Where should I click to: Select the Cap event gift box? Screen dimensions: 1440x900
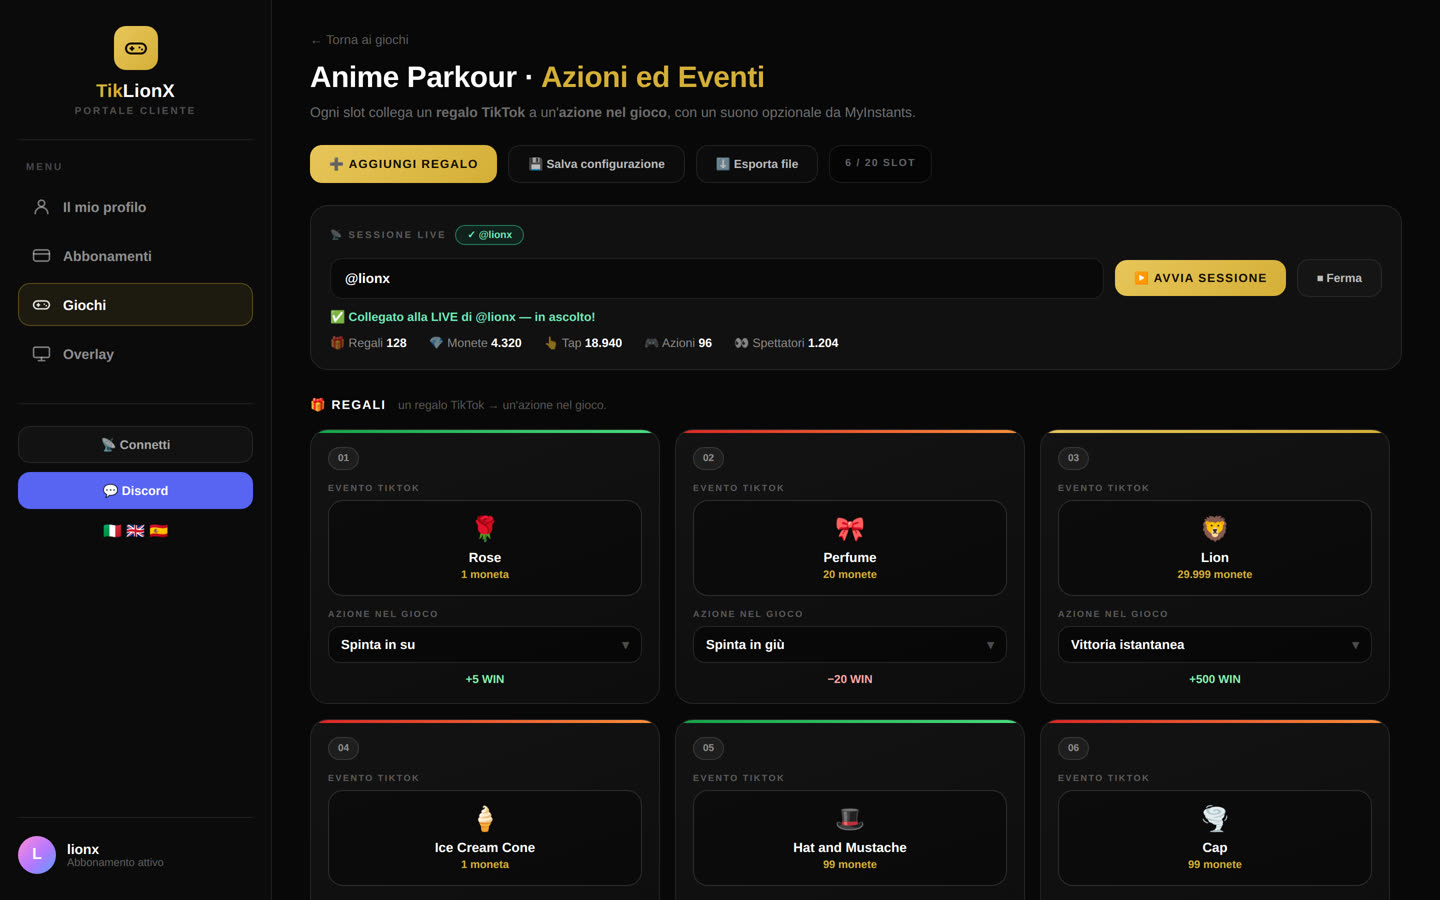click(1215, 838)
